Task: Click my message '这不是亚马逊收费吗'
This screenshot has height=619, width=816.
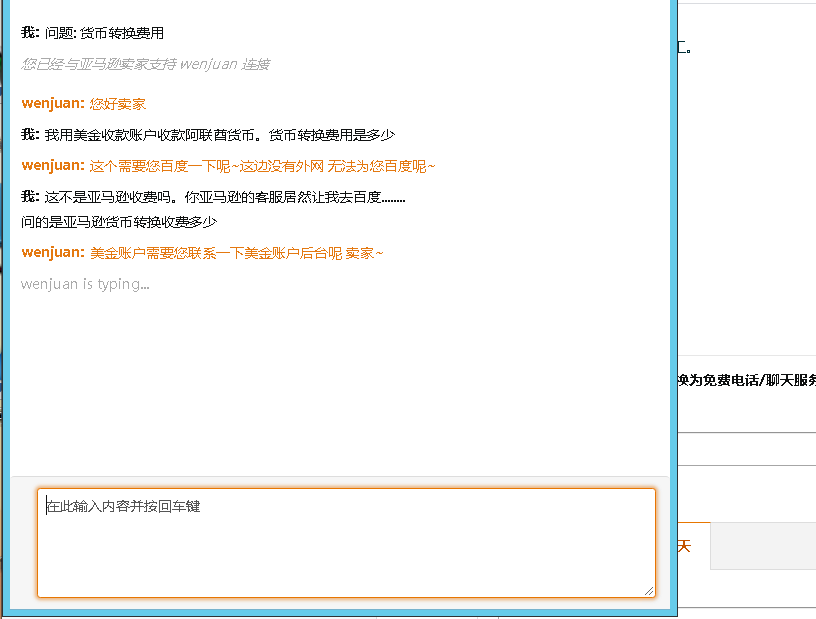Action: (x=225, y=197)
